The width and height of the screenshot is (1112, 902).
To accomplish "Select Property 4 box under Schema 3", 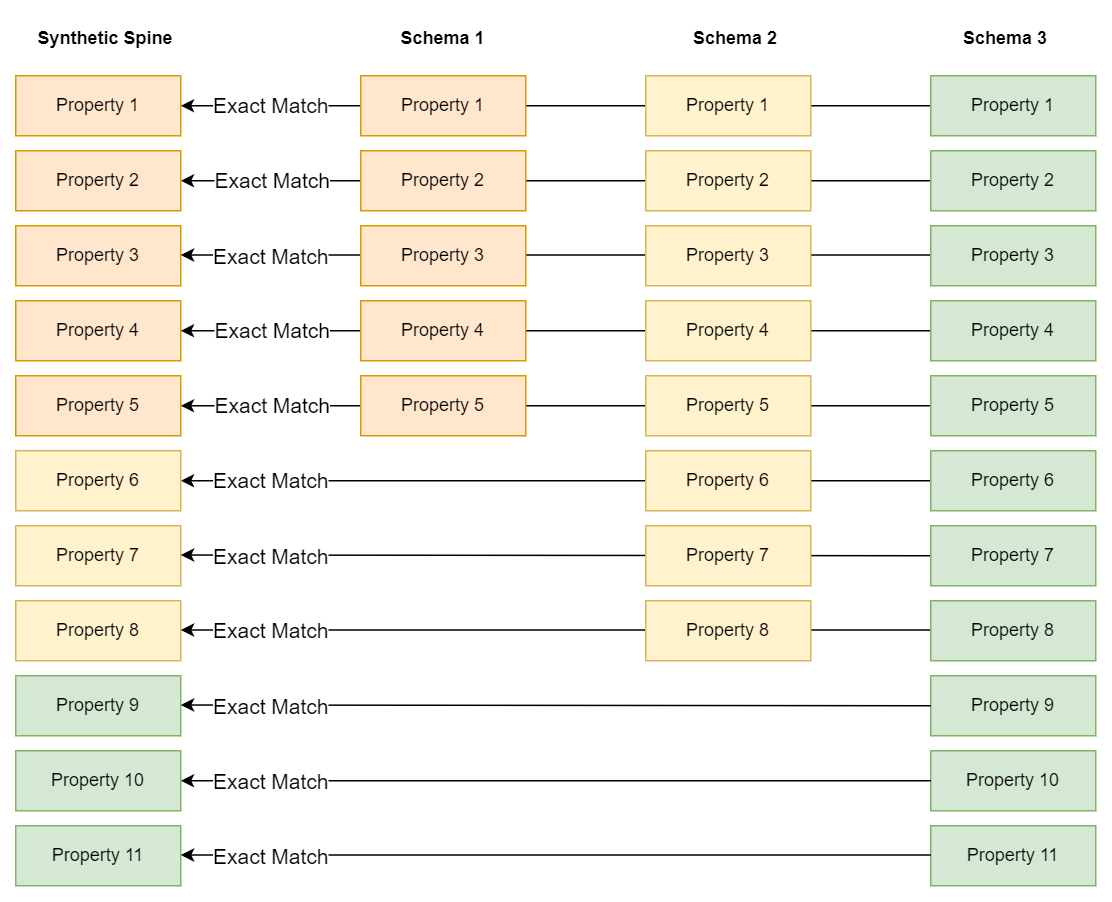I will pos(1013,331).
